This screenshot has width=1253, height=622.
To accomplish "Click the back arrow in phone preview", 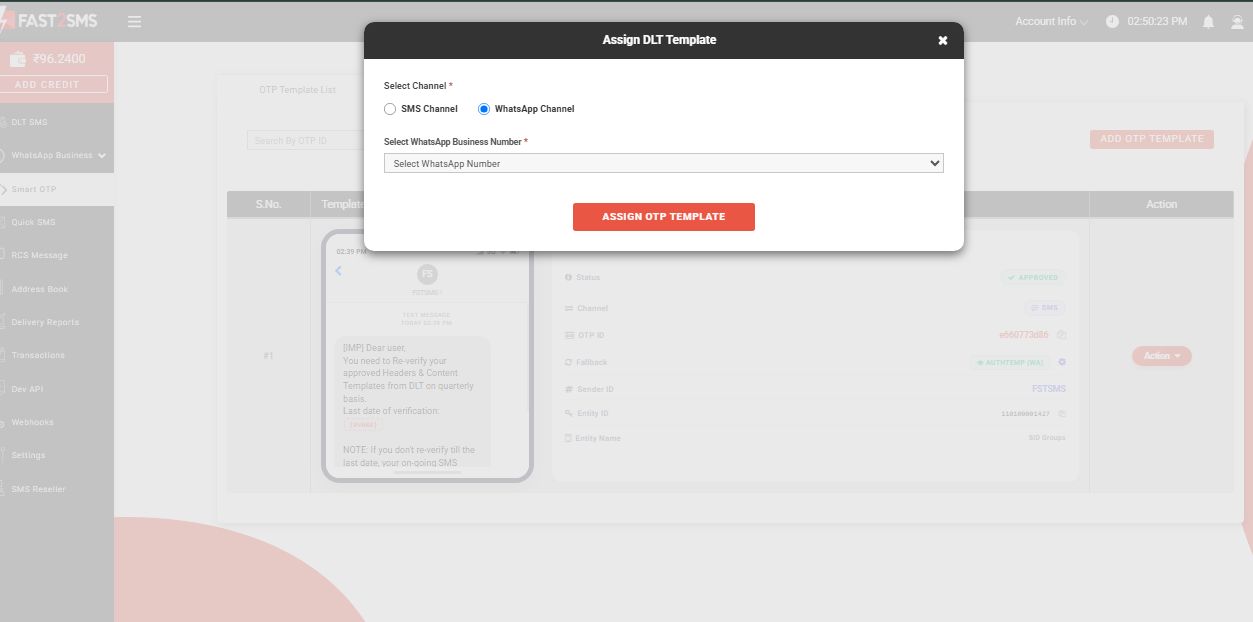I will pyautogui.click(x=338, y=271).
